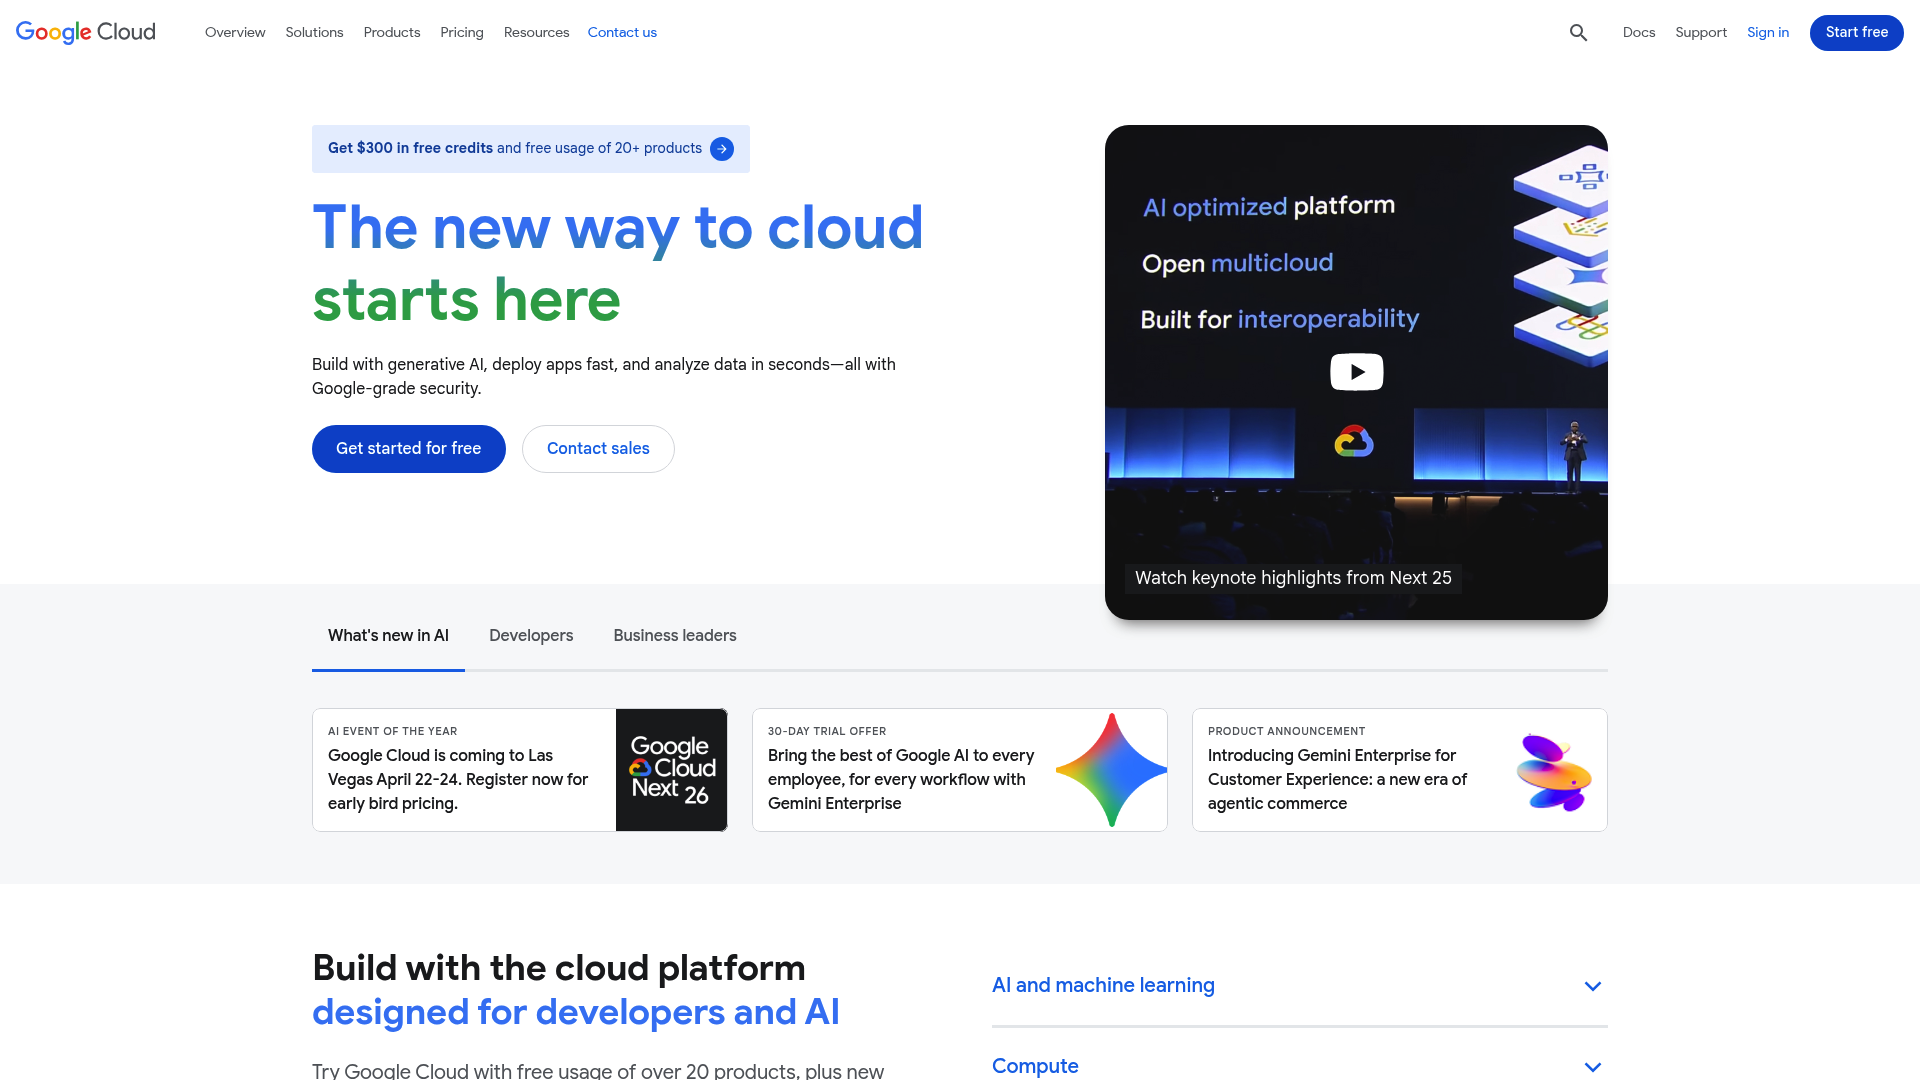This screenshot has width=1920, height=1080.
Task: Open the Products menu
Action: (x=391, y=32)
